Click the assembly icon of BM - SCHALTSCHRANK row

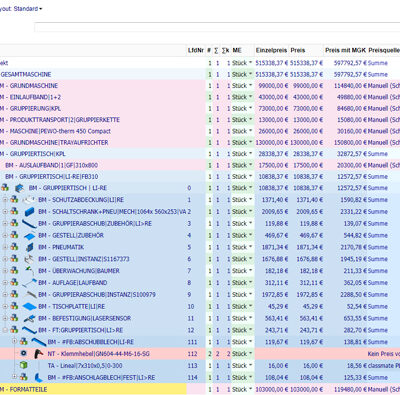click(14, 211)
